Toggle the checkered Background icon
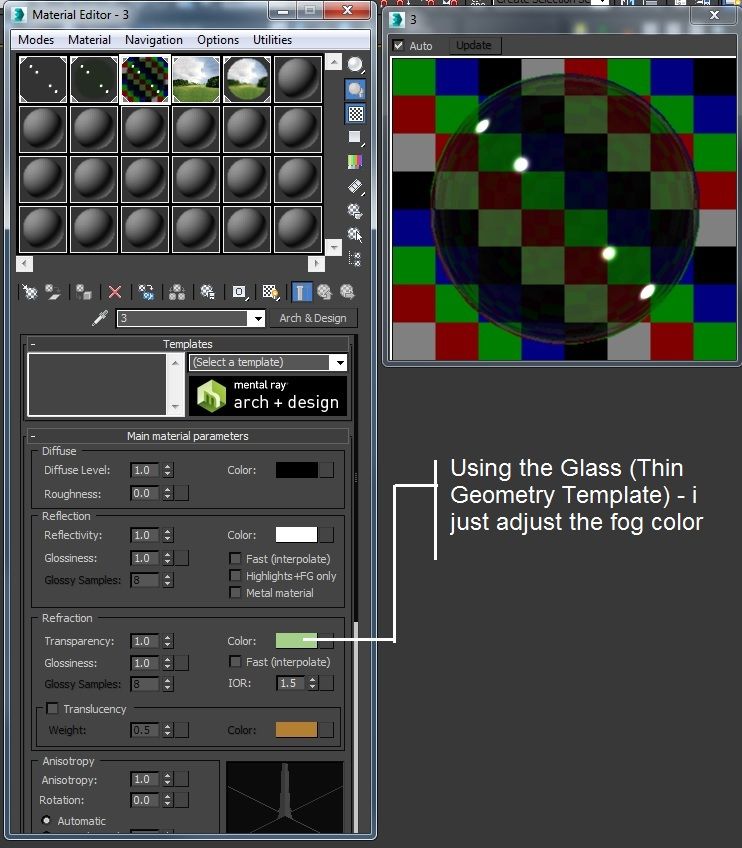The height and width of the screenshot is (848, 742). [355, 114]
